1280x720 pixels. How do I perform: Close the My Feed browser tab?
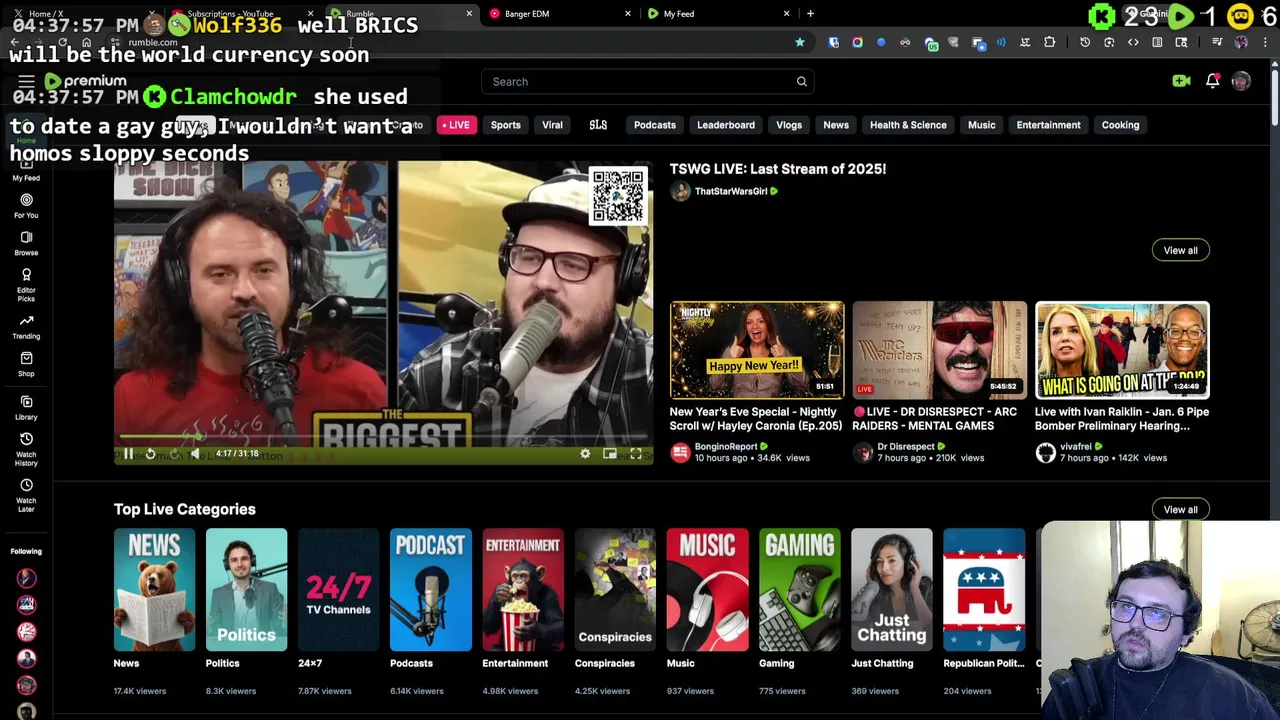[x=786, y=14]
